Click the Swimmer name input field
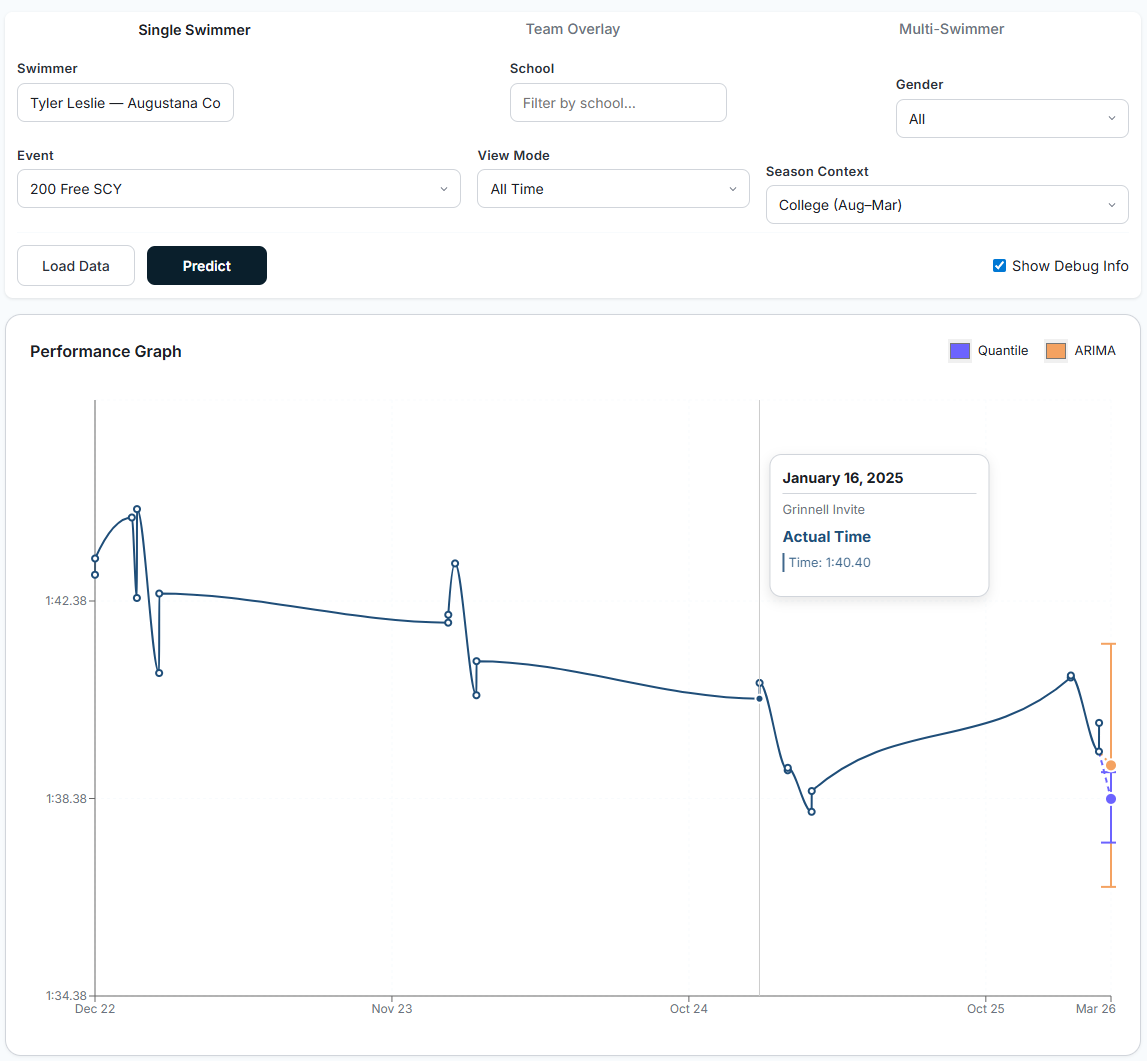 (x=125, y=103)
